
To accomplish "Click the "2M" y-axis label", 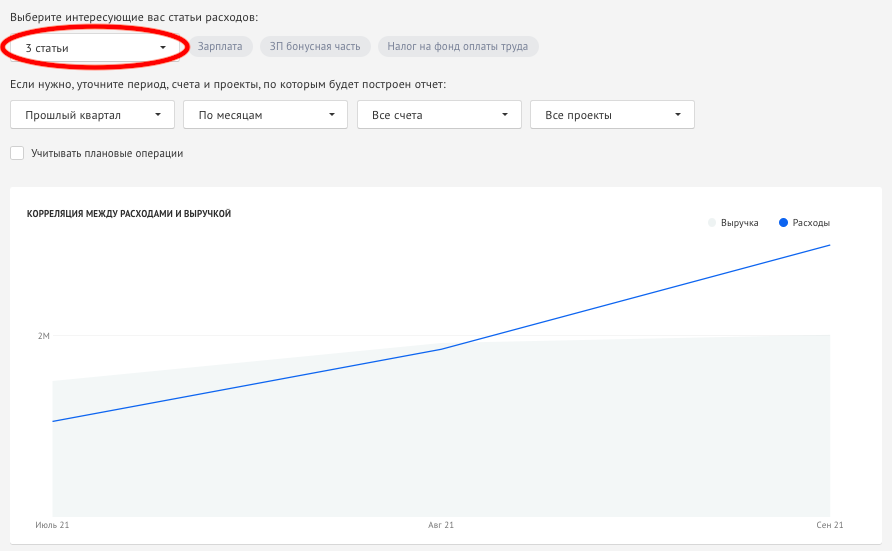I will (44, 336).
